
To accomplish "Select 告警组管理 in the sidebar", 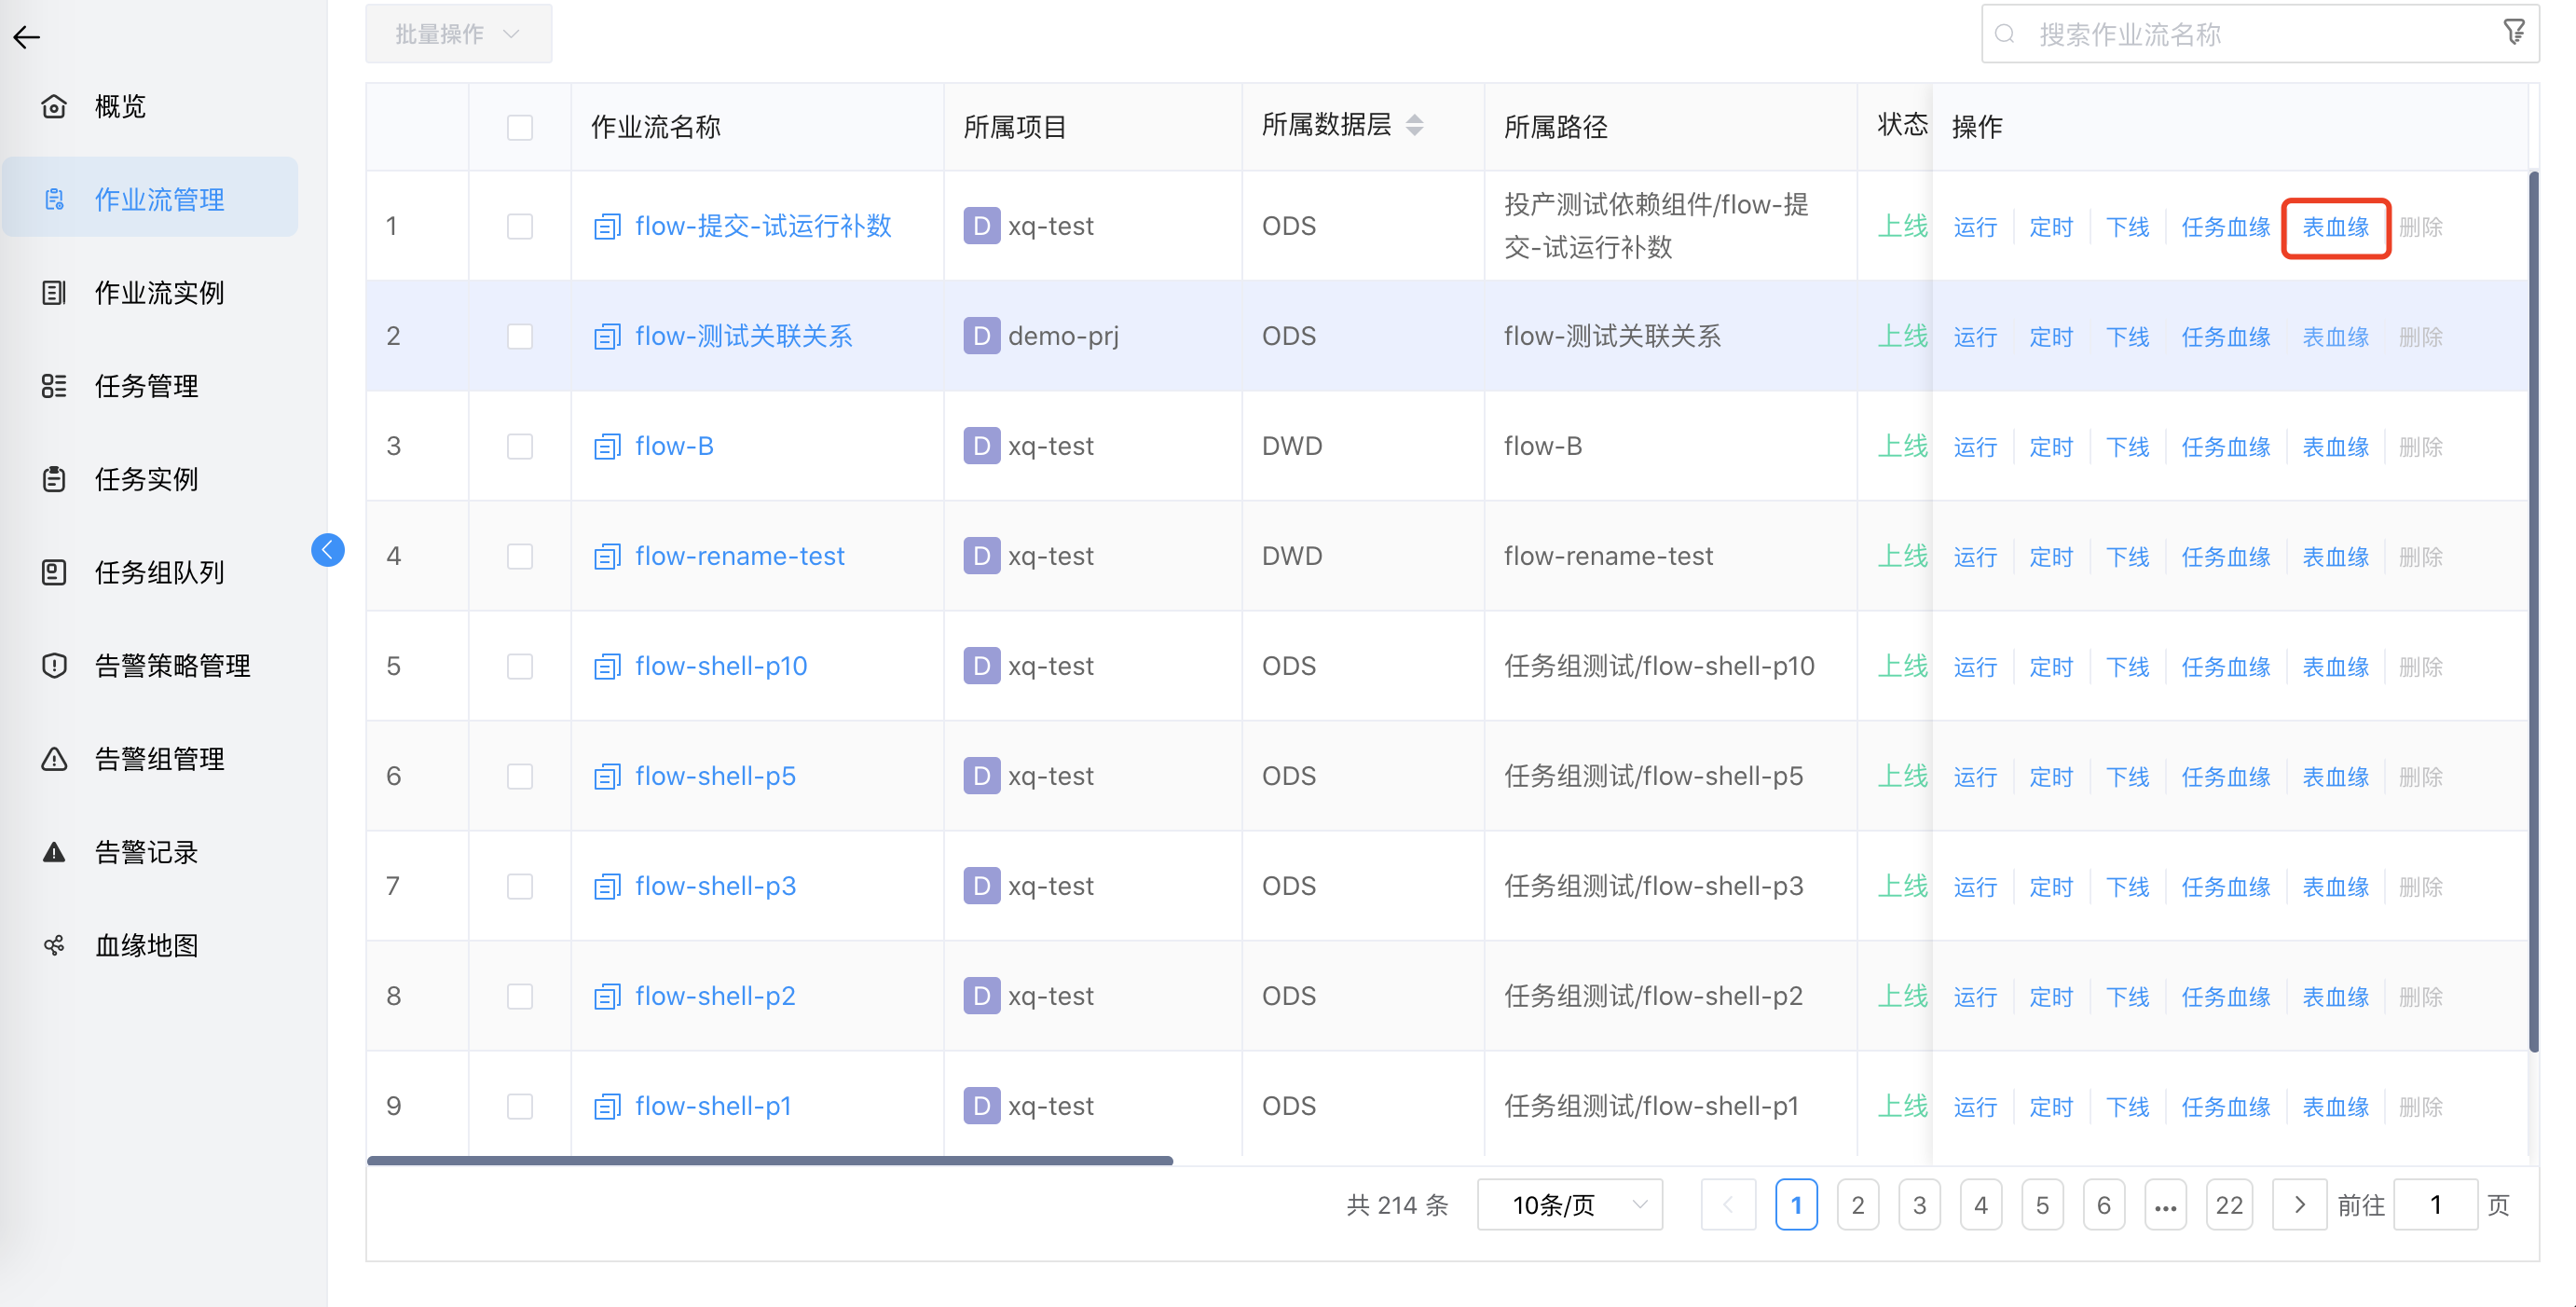I will pos(158,758).
